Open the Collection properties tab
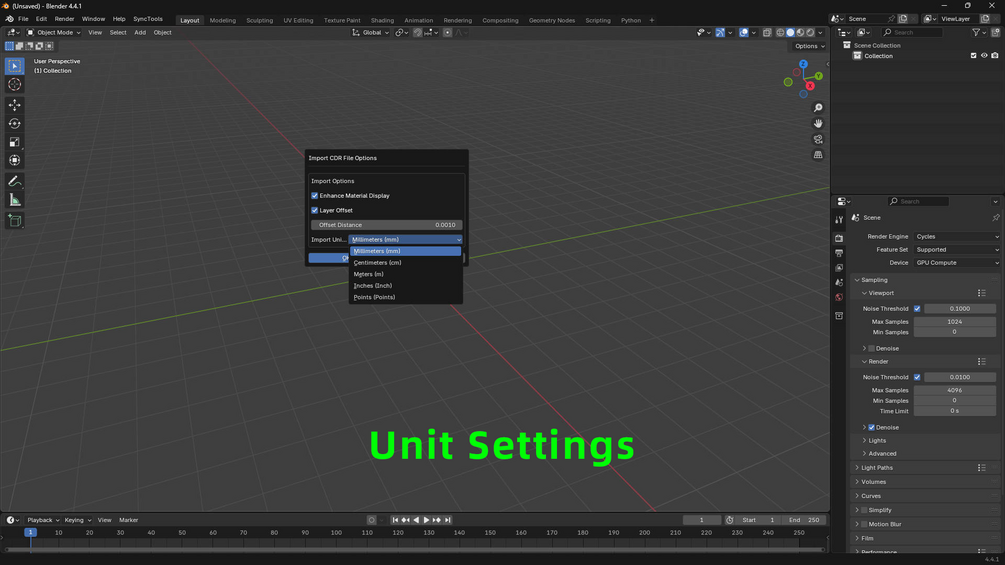 pyautogui.click(x=839, y=316)
